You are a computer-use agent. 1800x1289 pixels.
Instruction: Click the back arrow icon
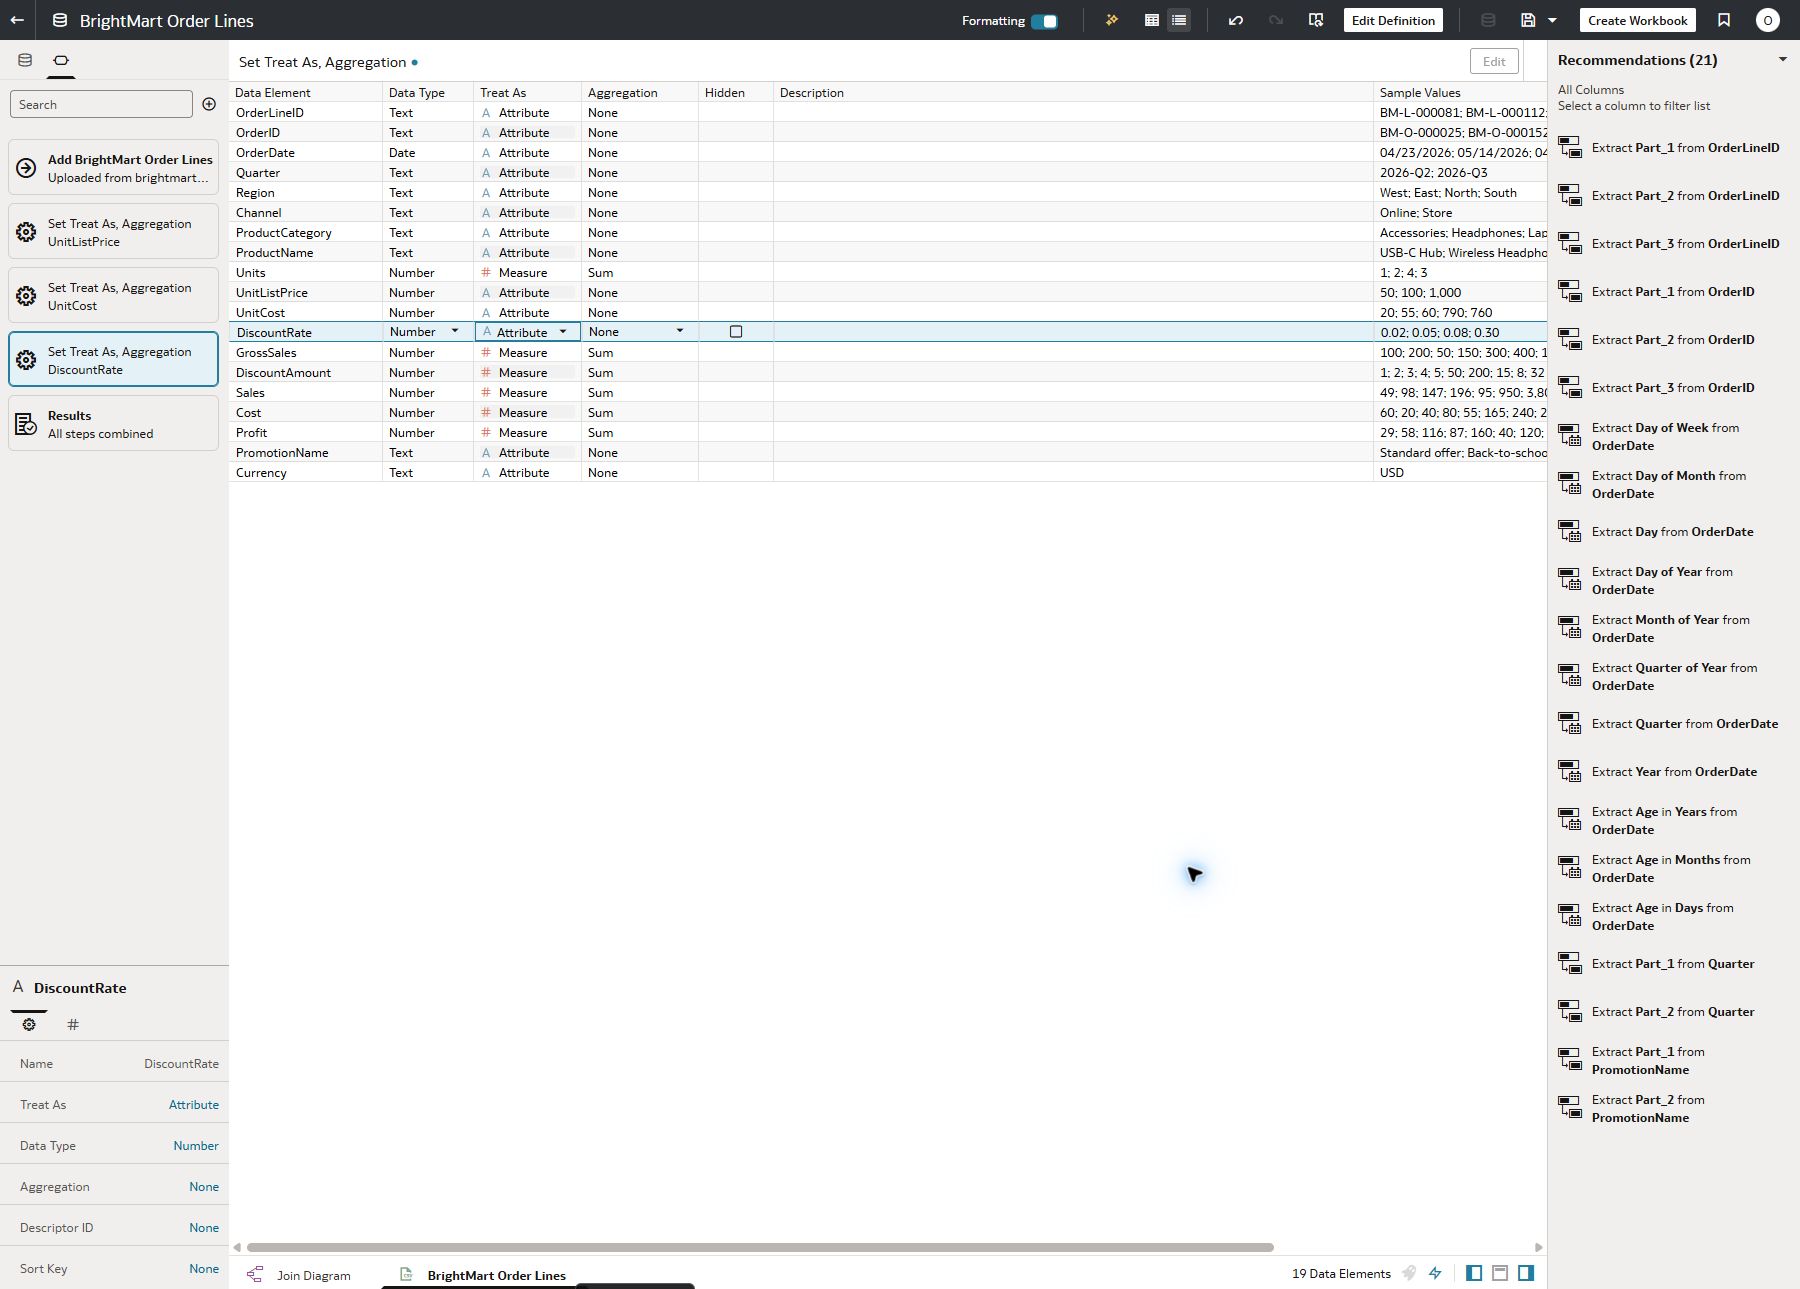[17, 20]
